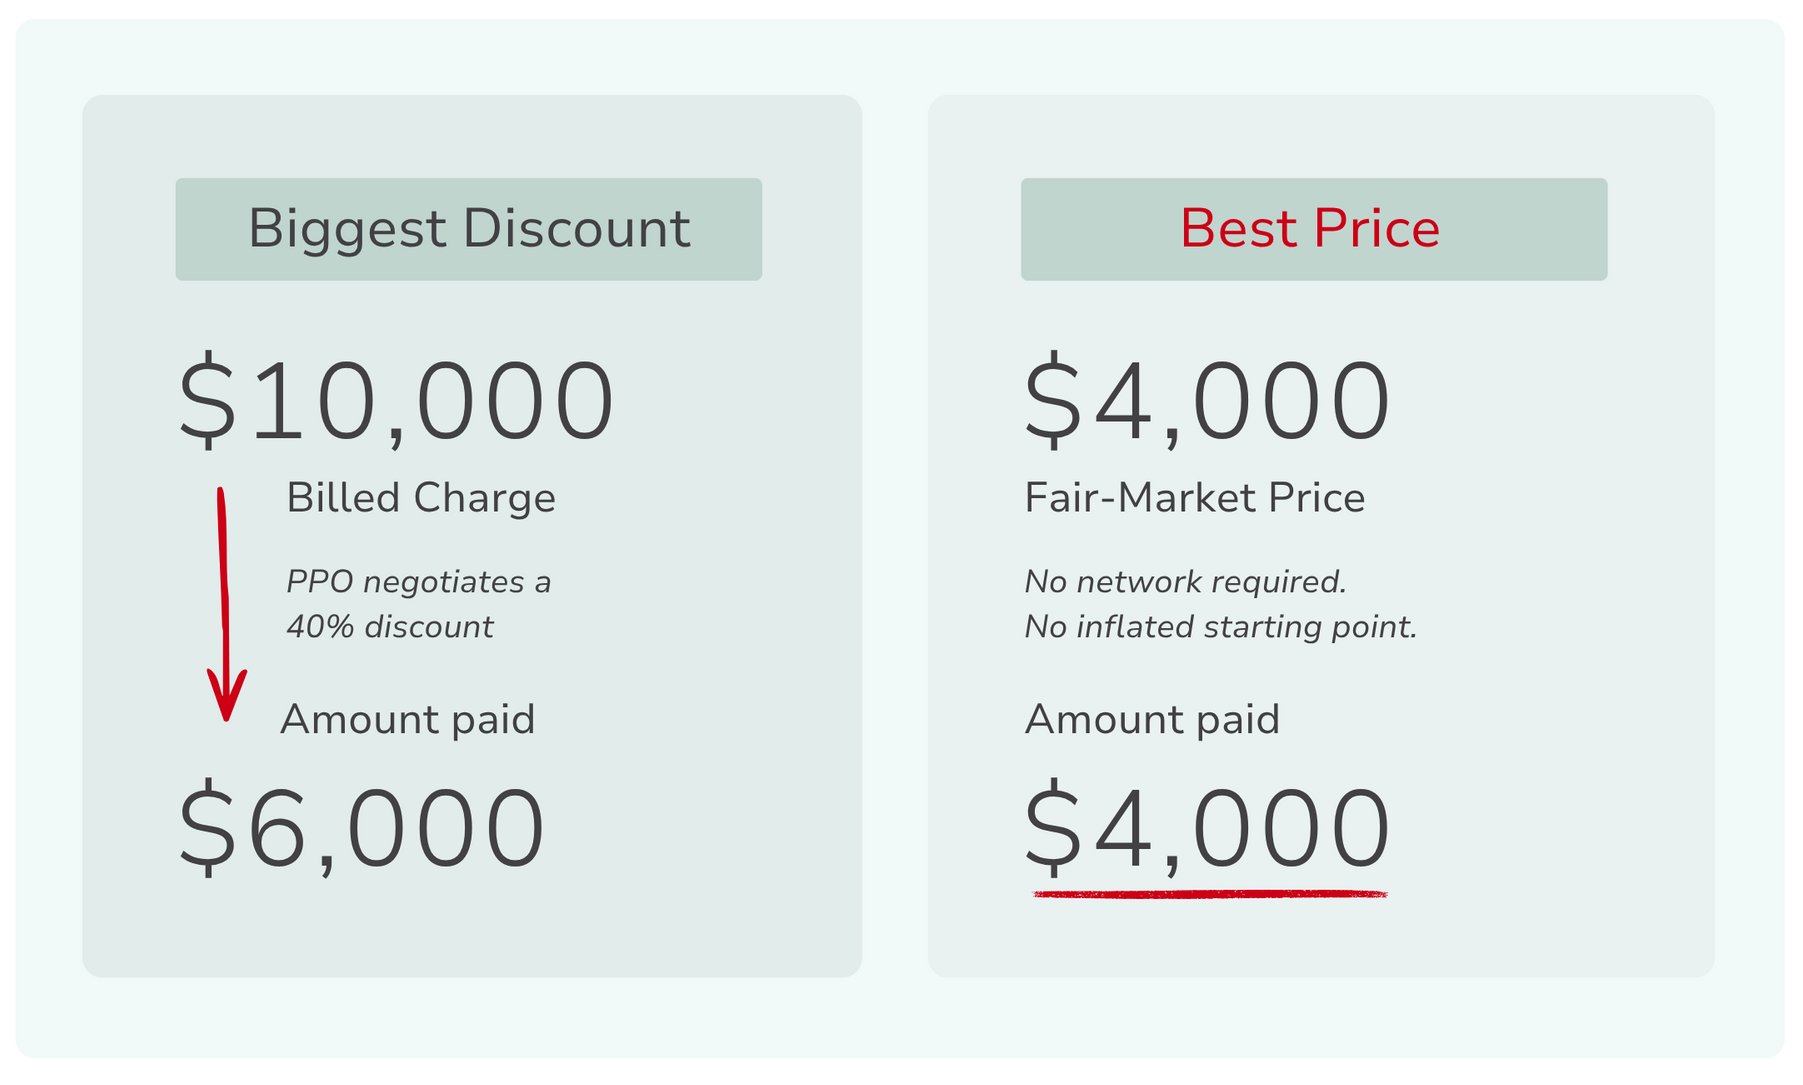Click the $10,000 billed amount
This screenshot has height=1085, width=1803.
[396, 402]
